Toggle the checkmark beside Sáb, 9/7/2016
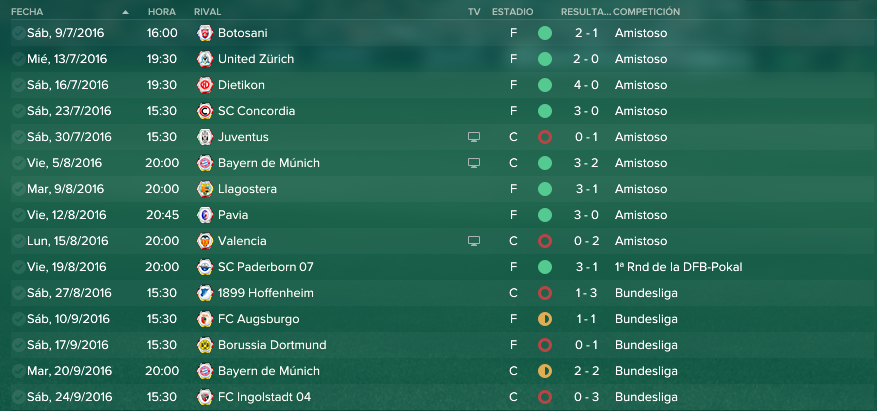877x411 pixels. click(x=18, y=33)
